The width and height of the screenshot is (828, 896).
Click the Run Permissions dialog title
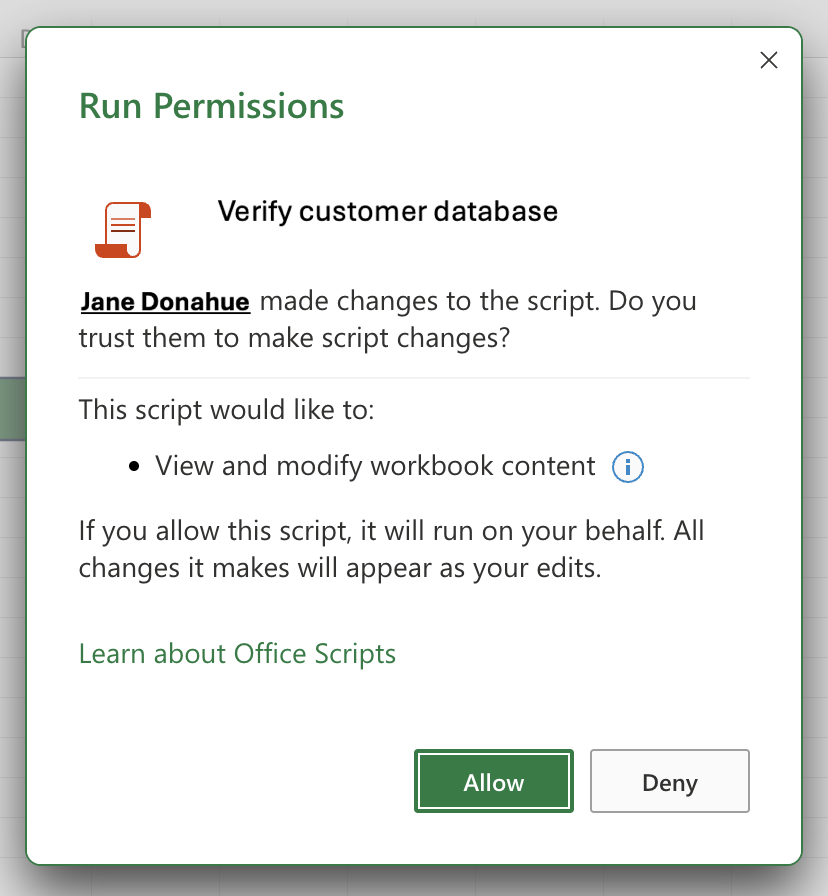click(x=211, y=106)
